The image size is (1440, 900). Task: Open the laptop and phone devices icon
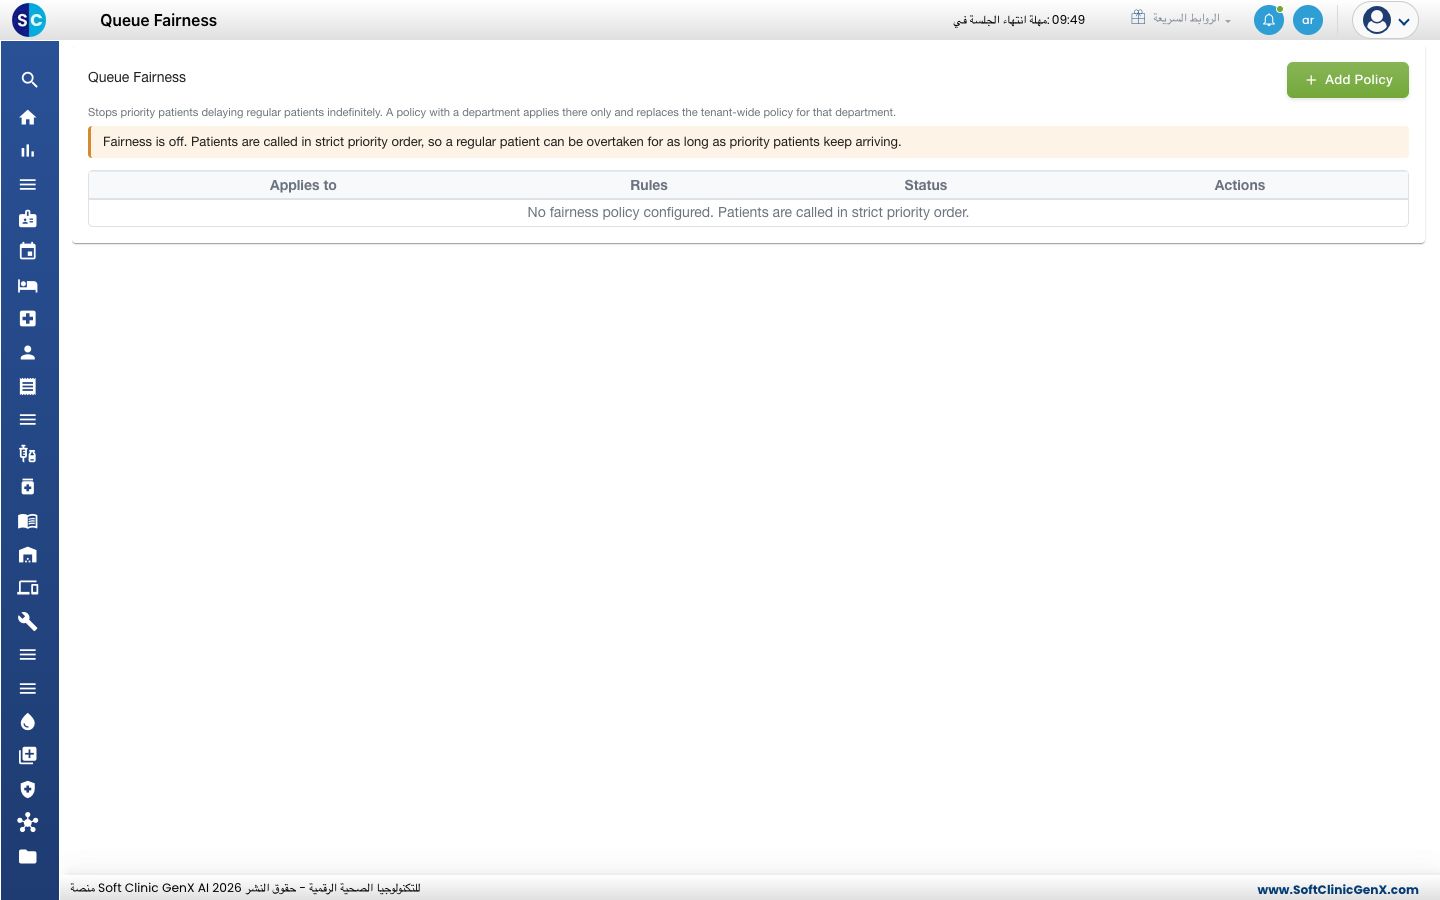(28, 588)
